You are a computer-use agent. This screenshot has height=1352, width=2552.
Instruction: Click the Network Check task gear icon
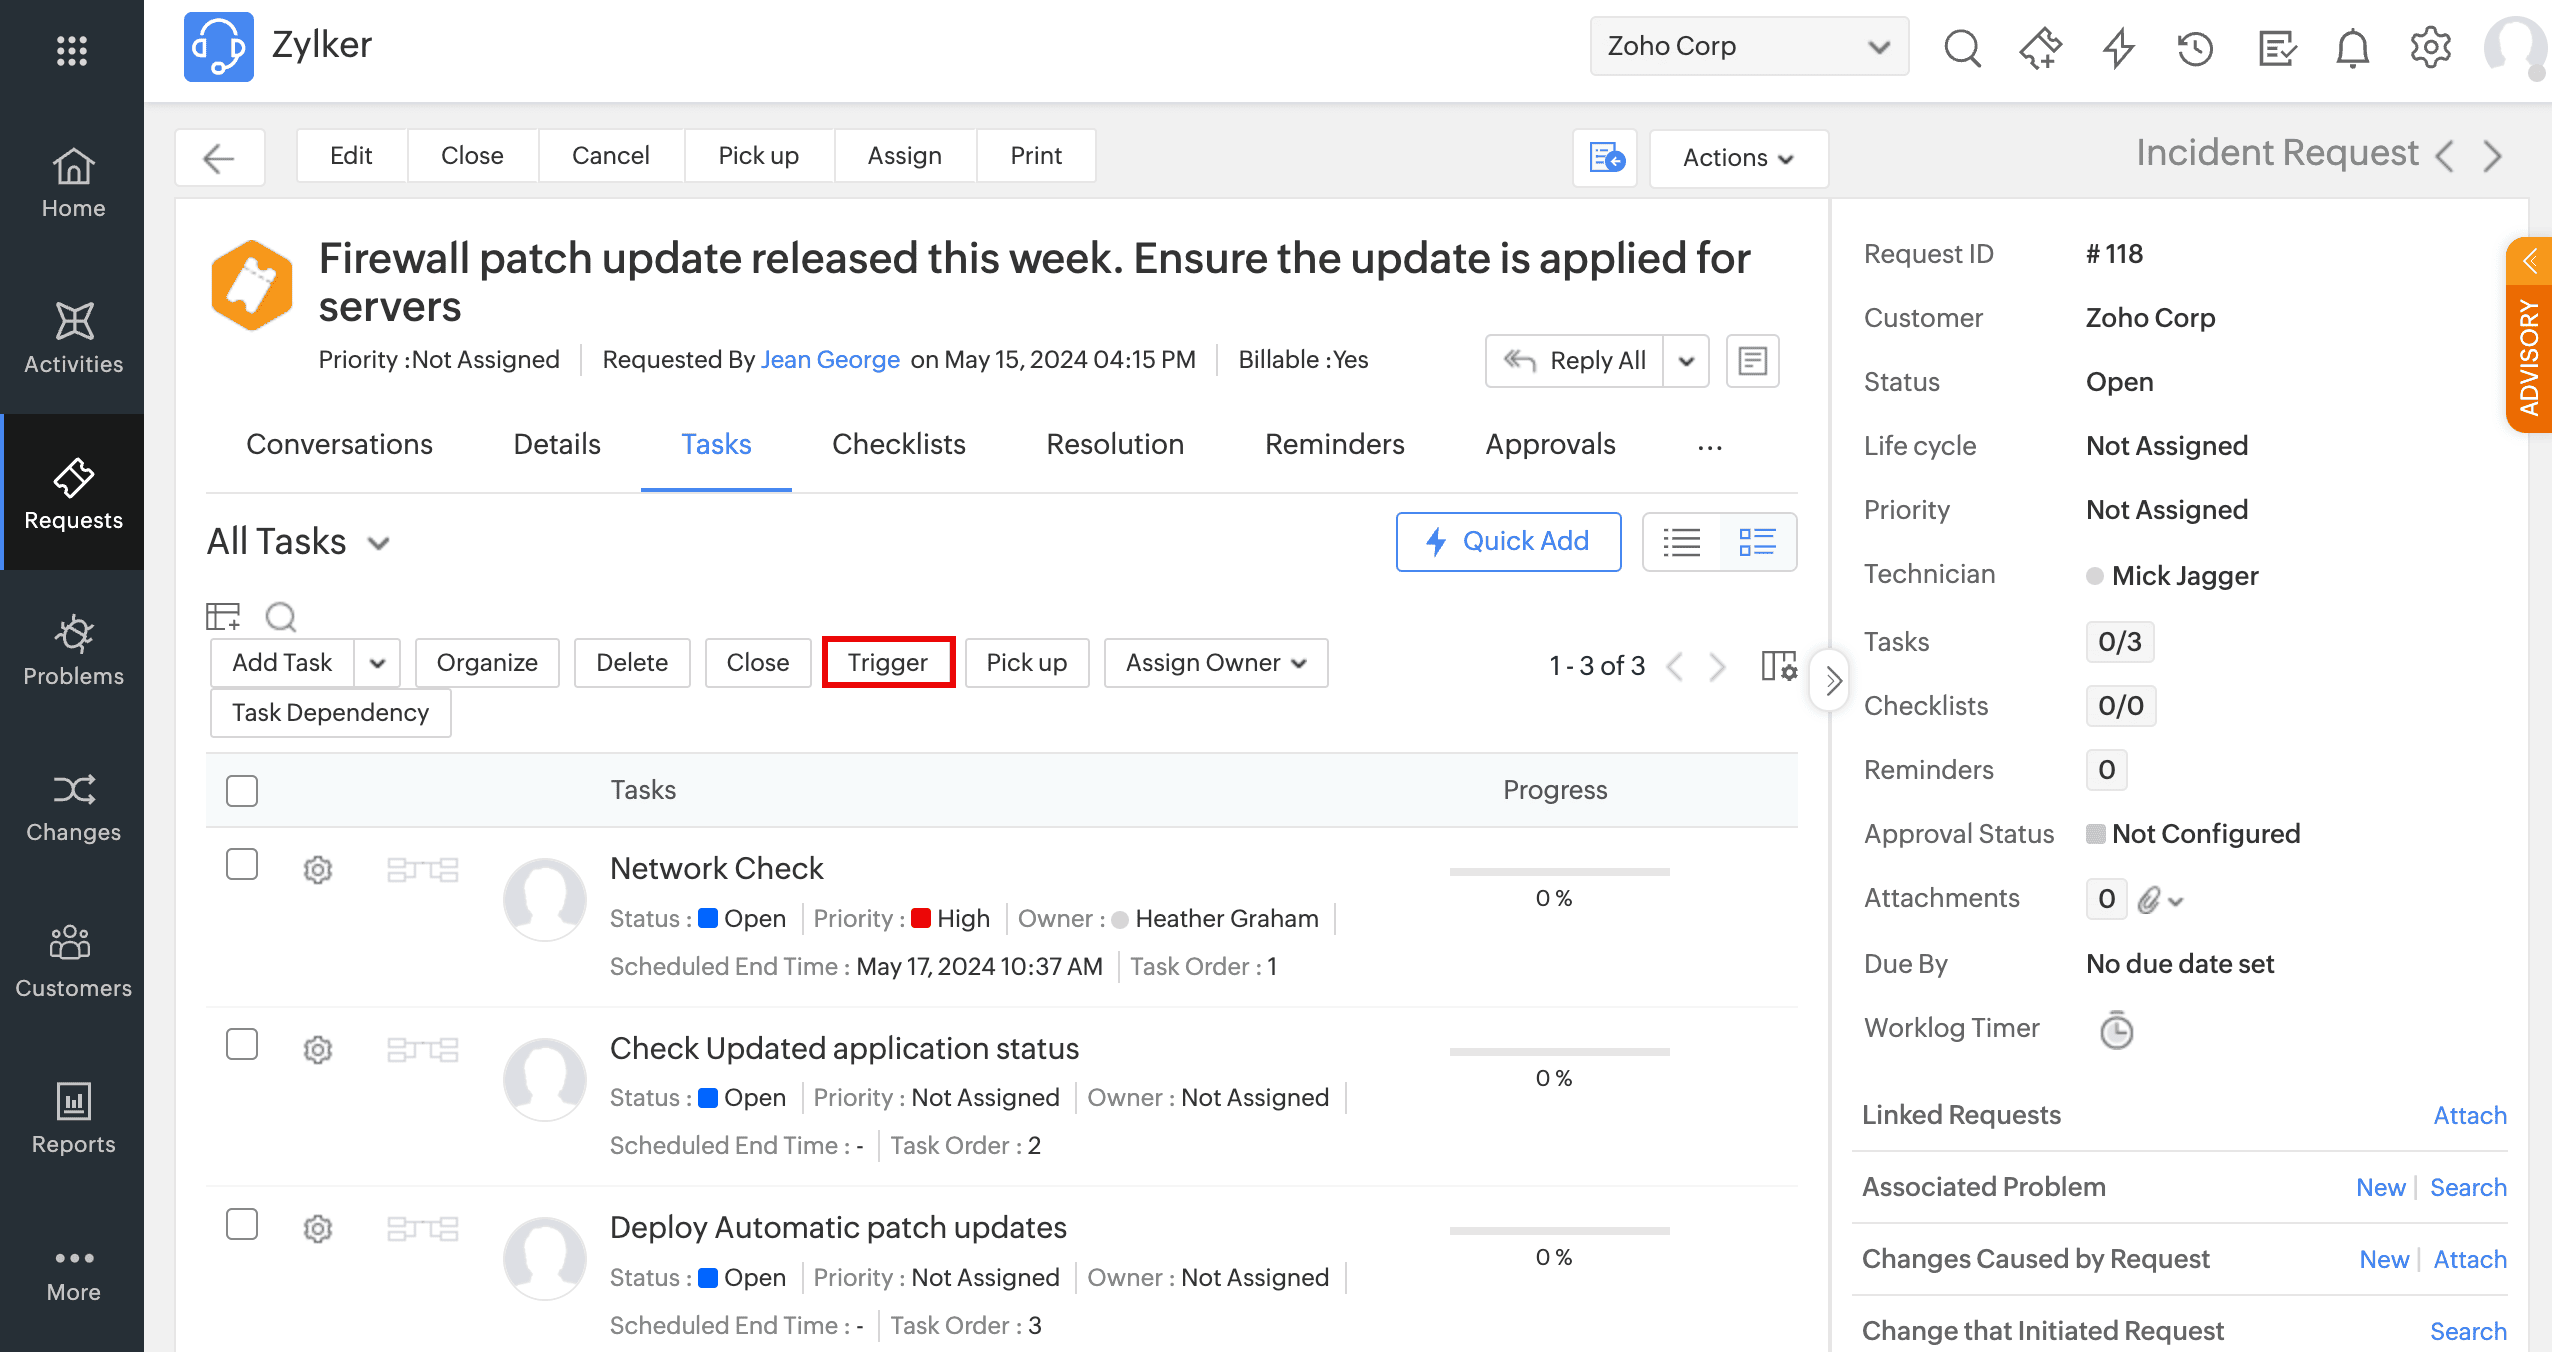click(318, 869)
